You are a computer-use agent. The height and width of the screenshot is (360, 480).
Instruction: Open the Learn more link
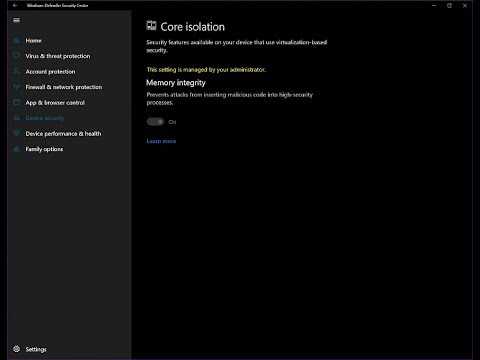pos(161,141)
